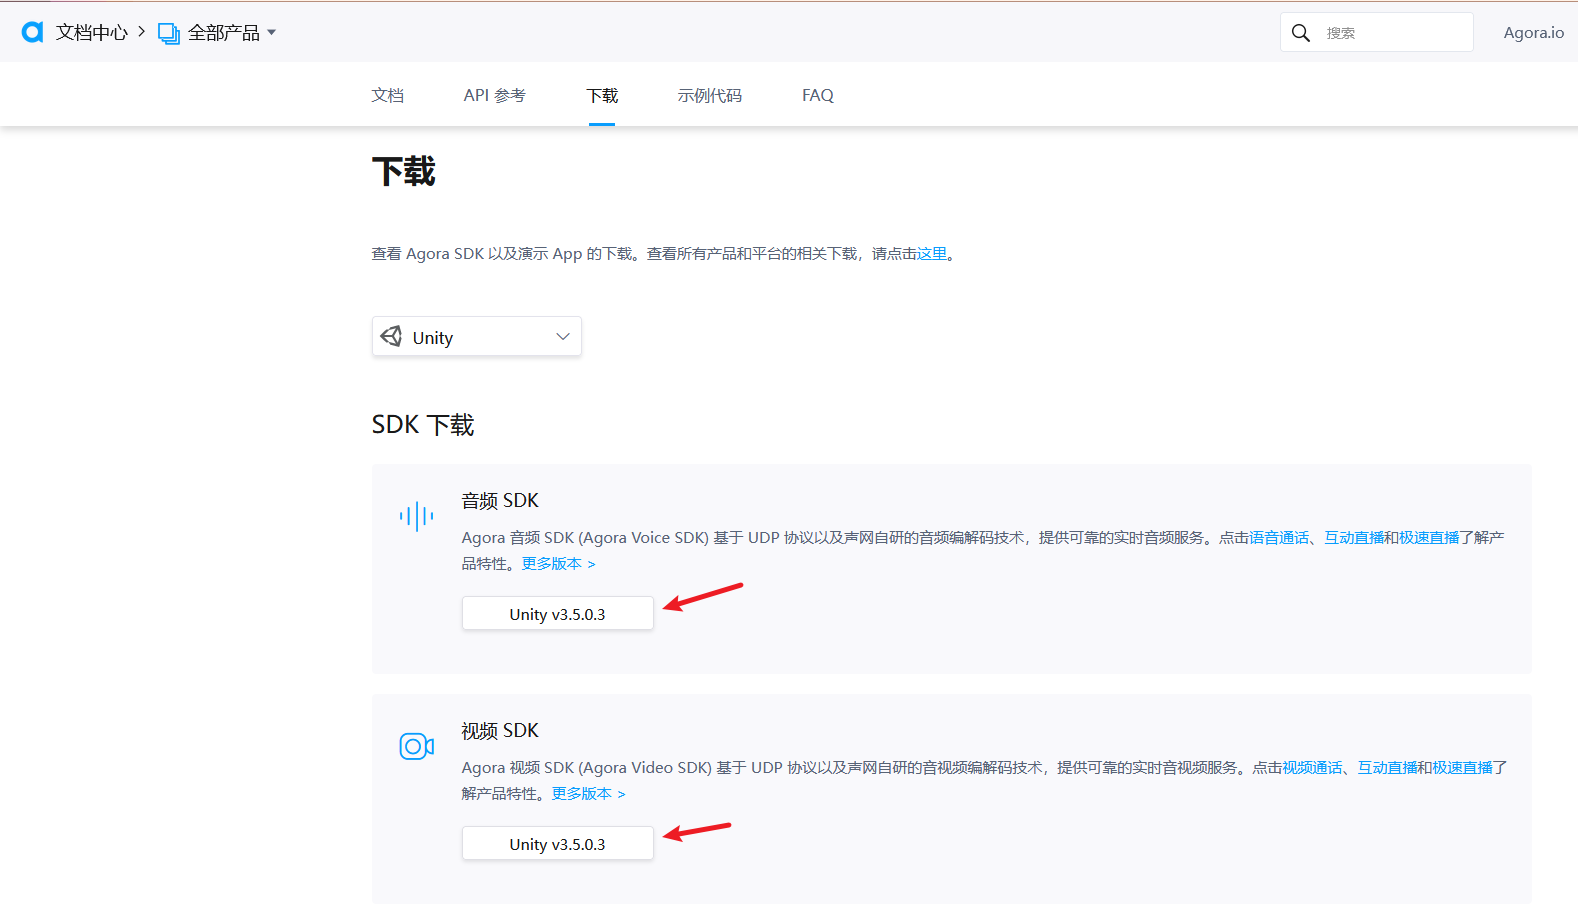
Task: Click the audio waveform icon
Action: (x=416, y=516)
